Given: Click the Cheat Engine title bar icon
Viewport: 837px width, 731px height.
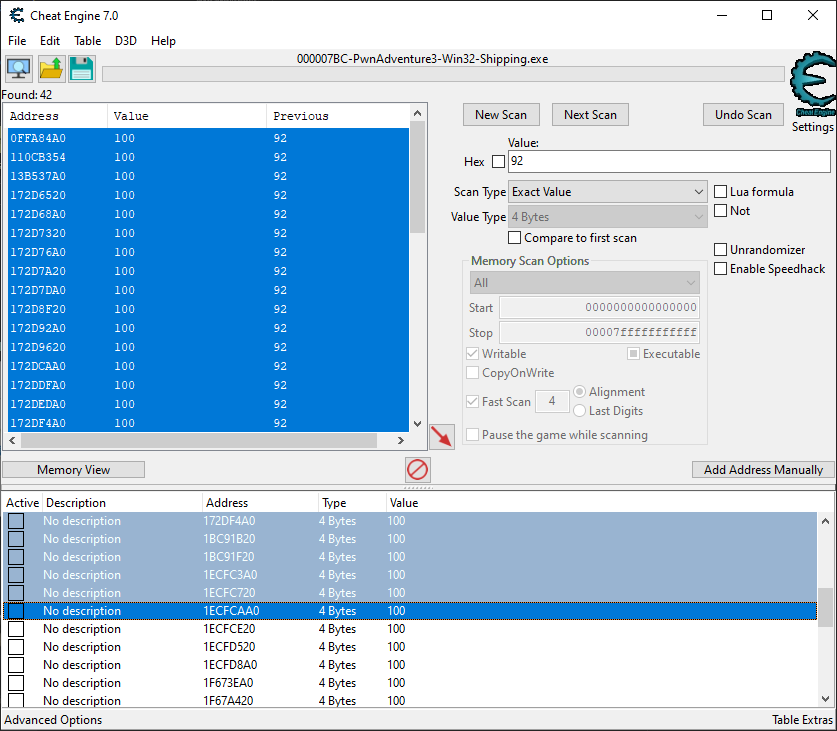Looking at the screenshot, I should click(x=17, y=15).
